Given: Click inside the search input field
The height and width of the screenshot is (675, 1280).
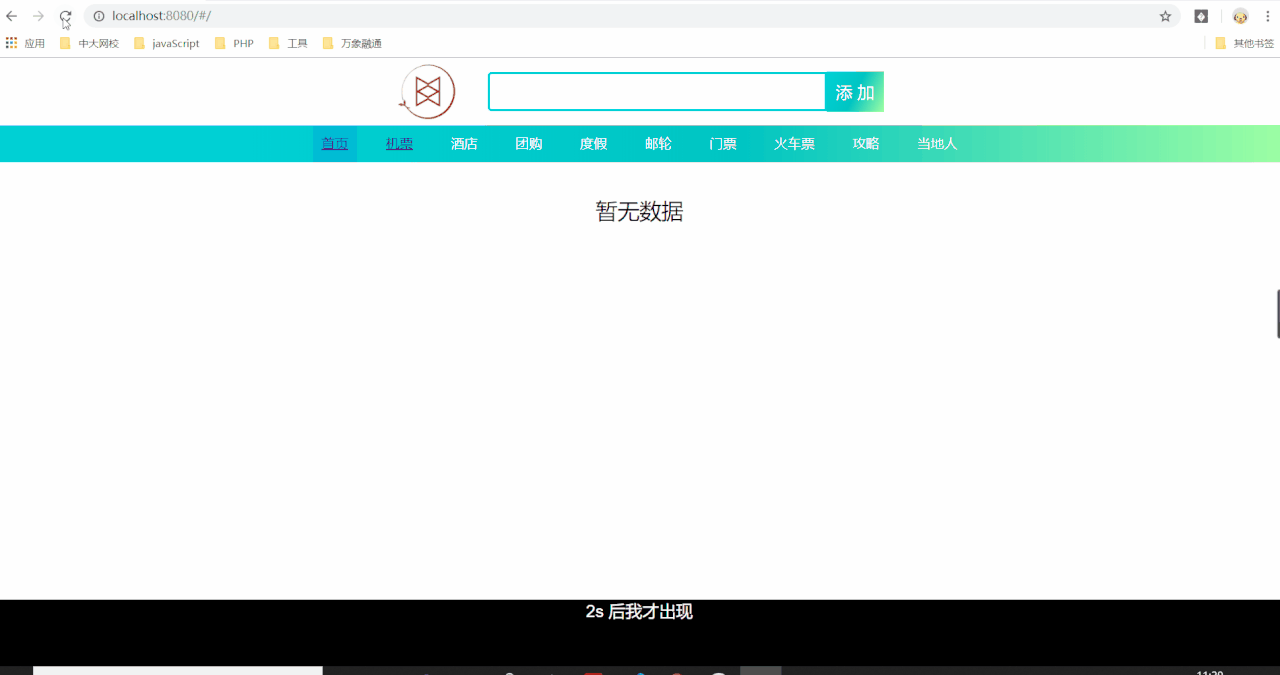Looking at the screenshot, I should (x=655, y=91).
